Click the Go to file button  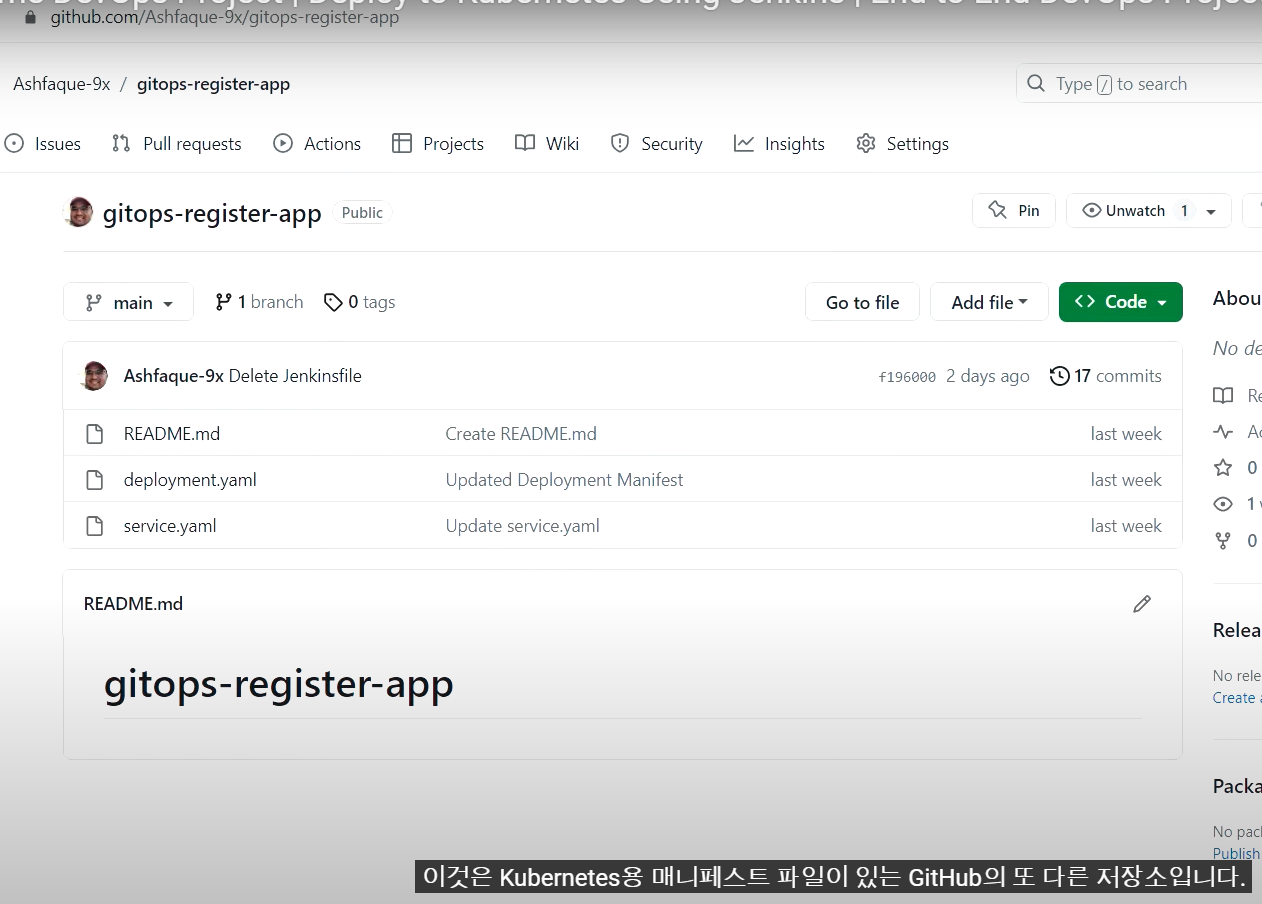pos(862,302)
